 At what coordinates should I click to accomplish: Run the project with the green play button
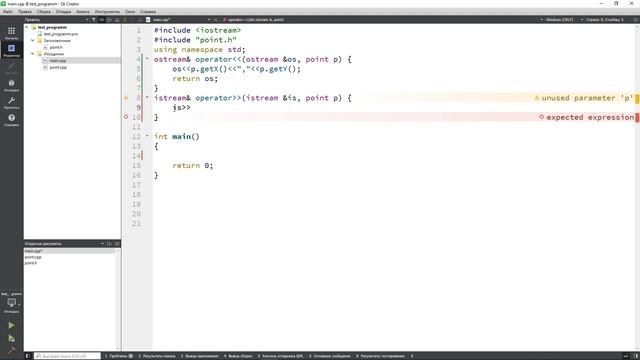coord(11,325)
